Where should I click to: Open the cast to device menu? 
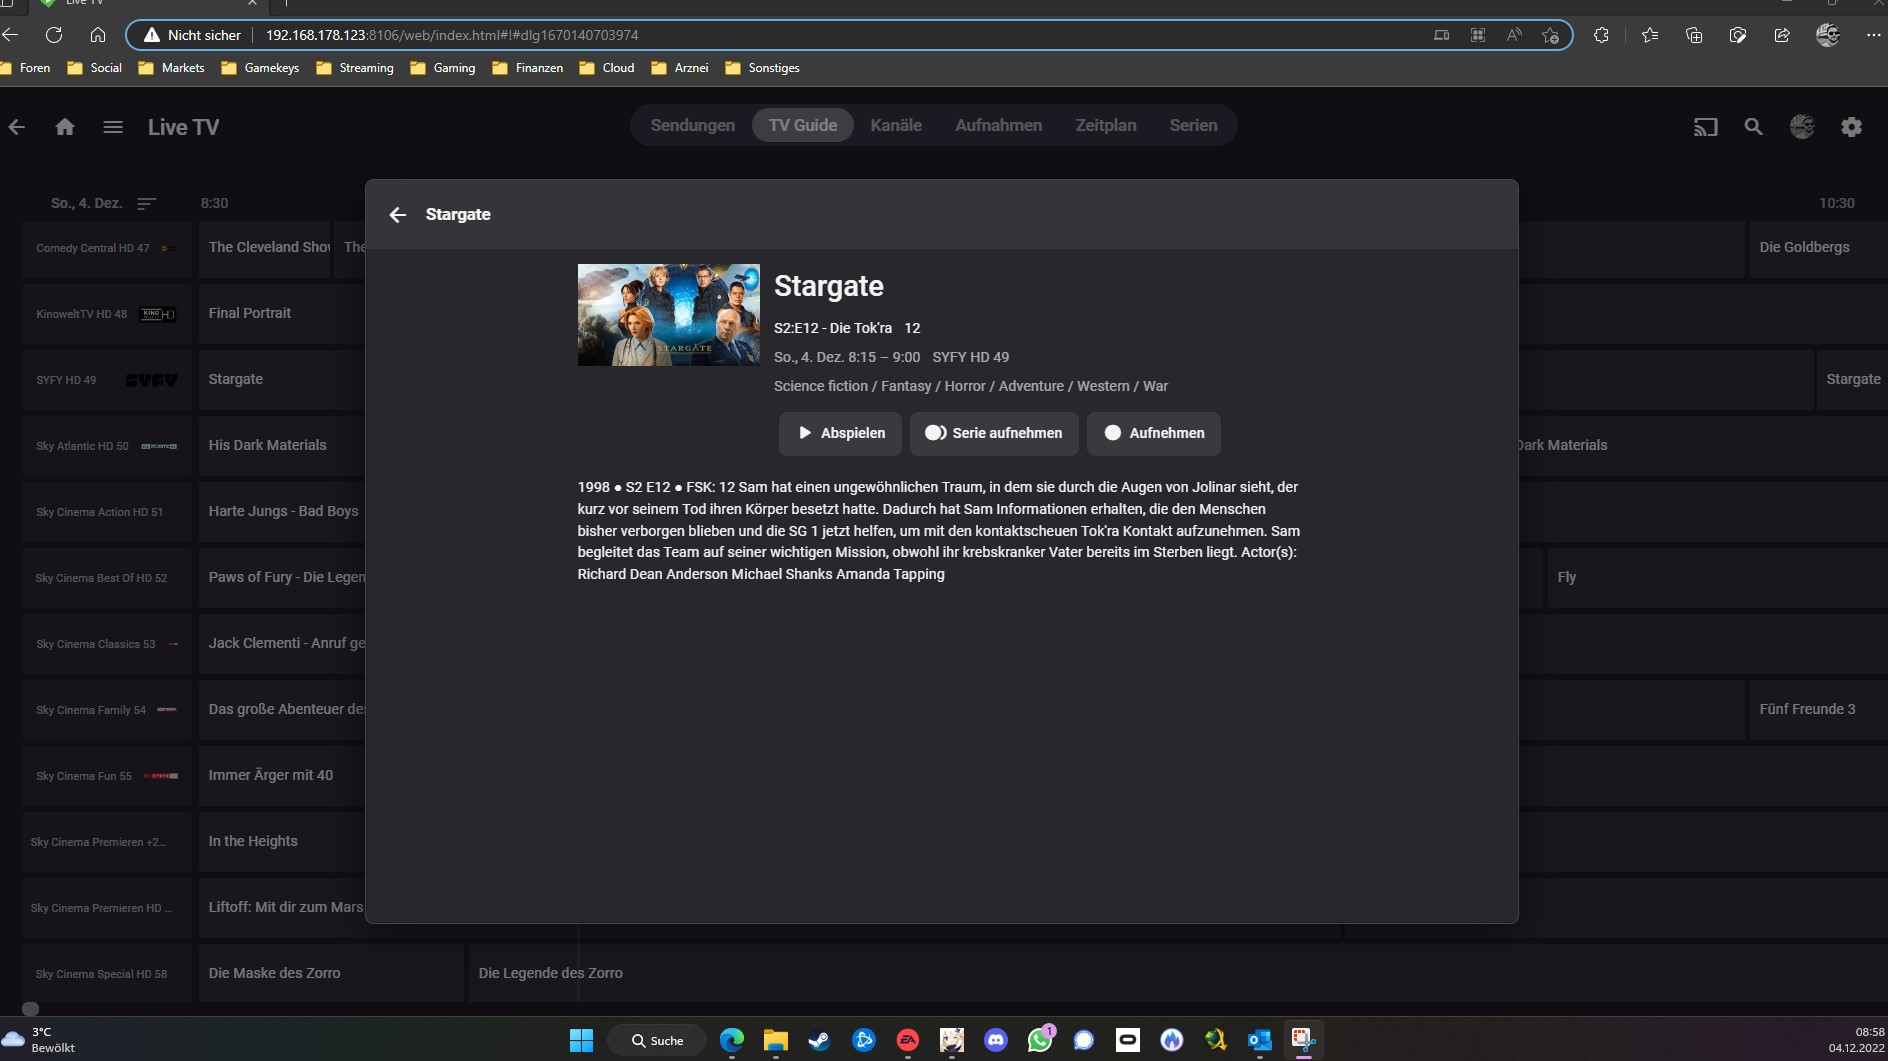(x=1705, y=127)
